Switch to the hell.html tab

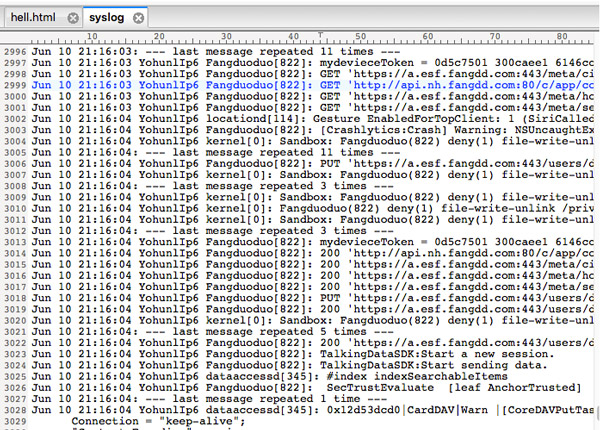point(33,18)
